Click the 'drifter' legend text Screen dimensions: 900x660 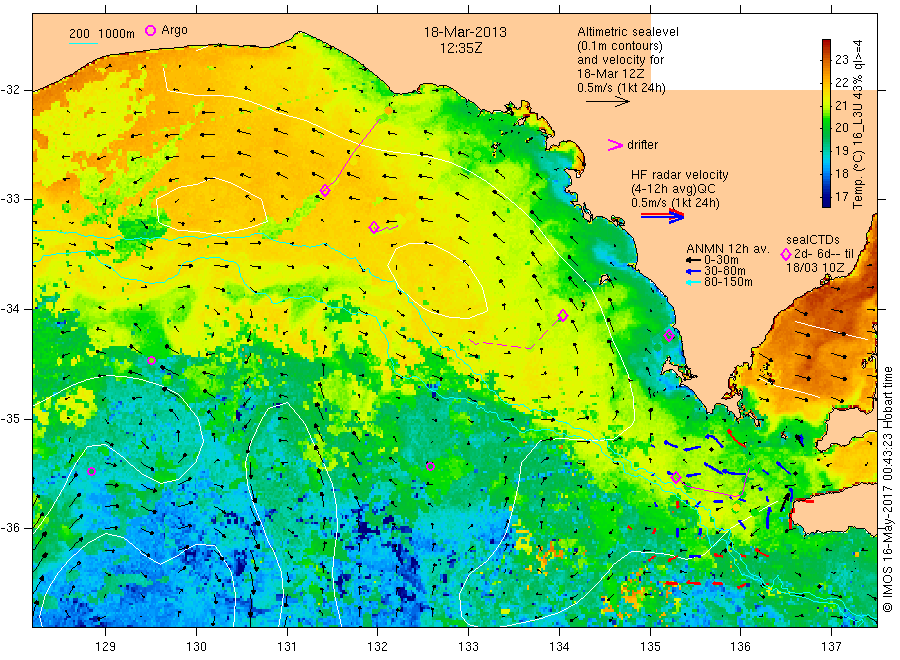[x=643, y=145]
